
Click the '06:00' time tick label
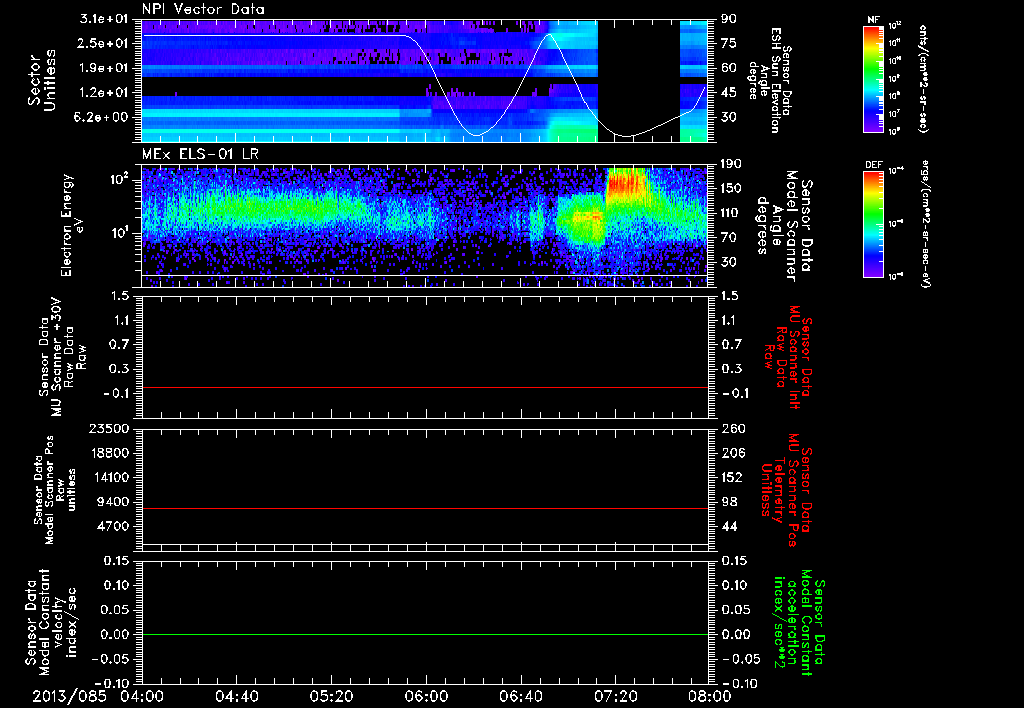pyautogui.click(x=426, y=696)
